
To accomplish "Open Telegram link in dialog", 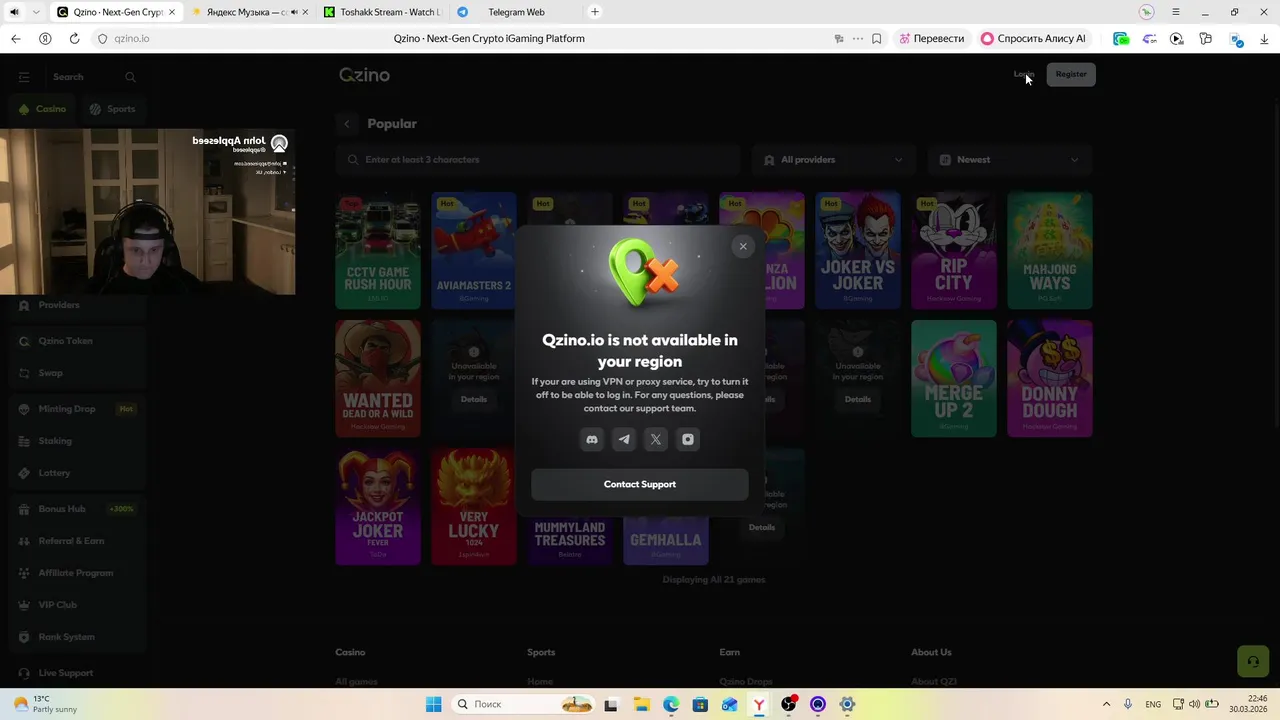I will [624, 439].
